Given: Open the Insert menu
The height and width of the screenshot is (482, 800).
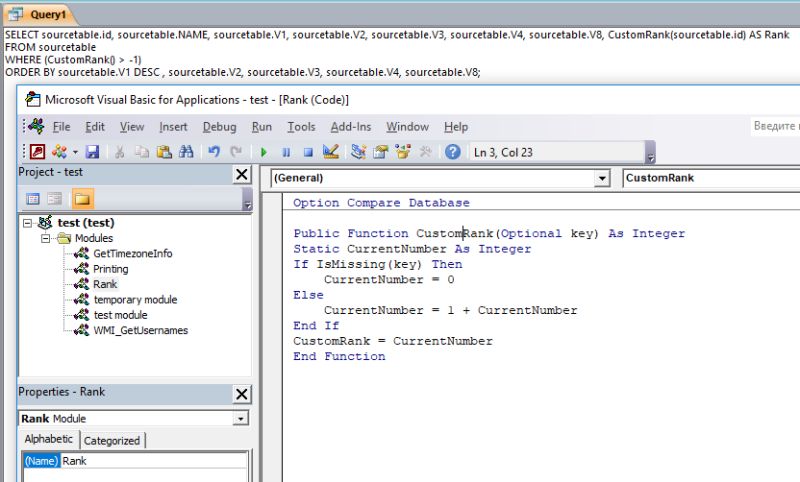Looking at the screenshot, I should pos(173,126).
